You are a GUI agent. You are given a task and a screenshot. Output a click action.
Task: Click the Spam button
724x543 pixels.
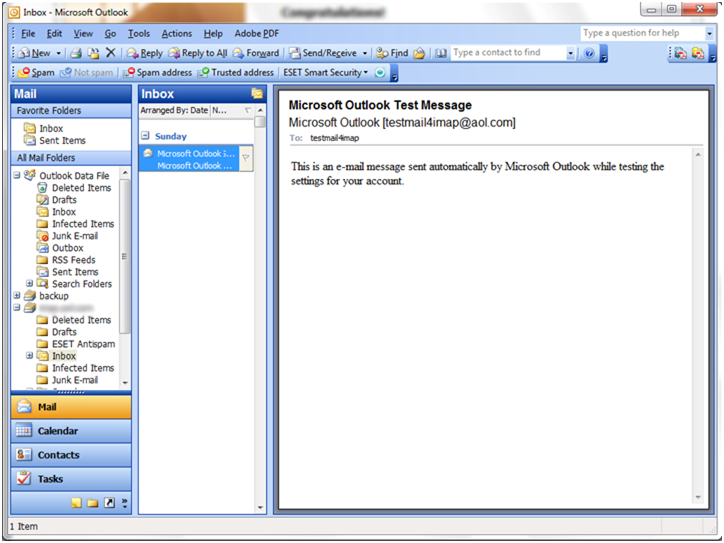(x=36, y=72)
